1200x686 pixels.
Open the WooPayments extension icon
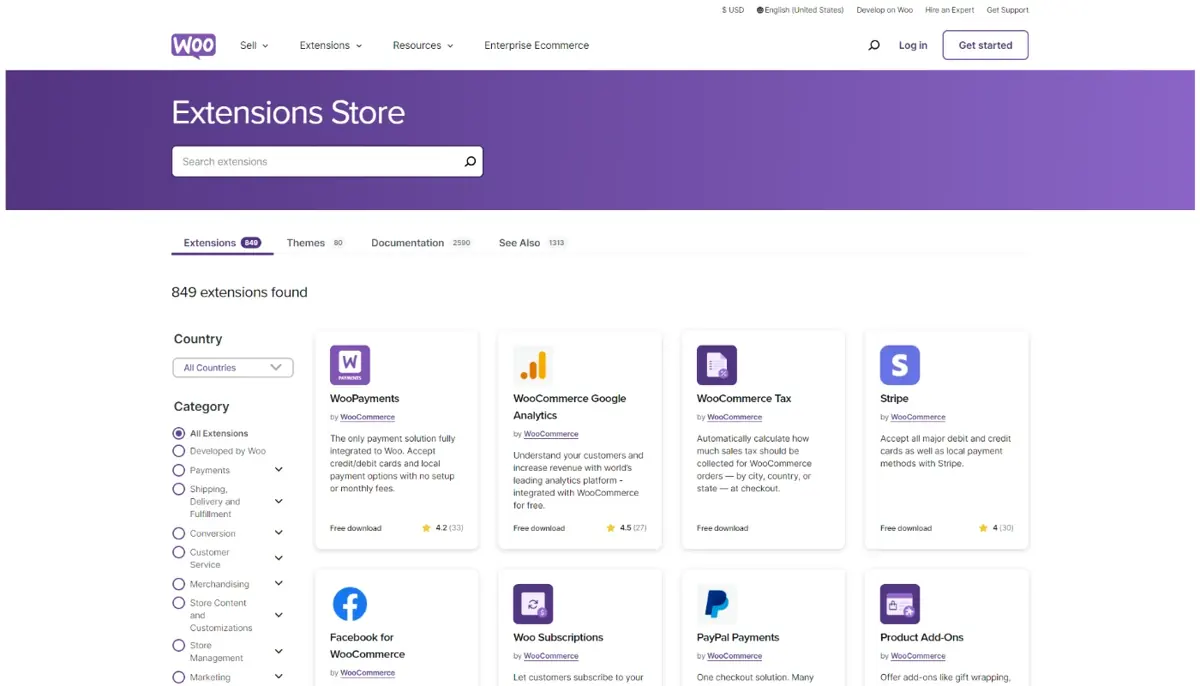click(350, 365)
